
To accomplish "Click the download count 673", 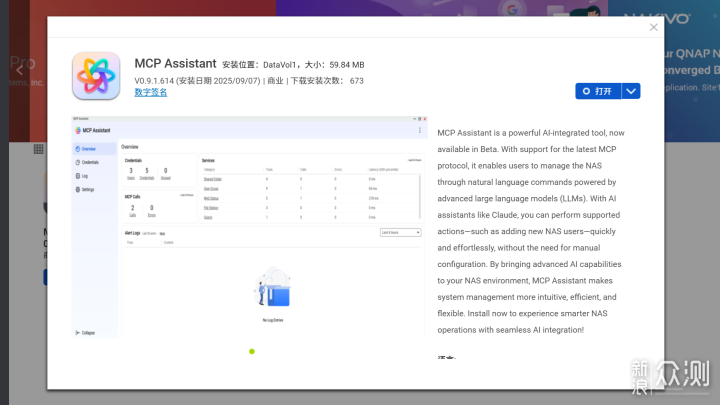I will tap(356, 81).
